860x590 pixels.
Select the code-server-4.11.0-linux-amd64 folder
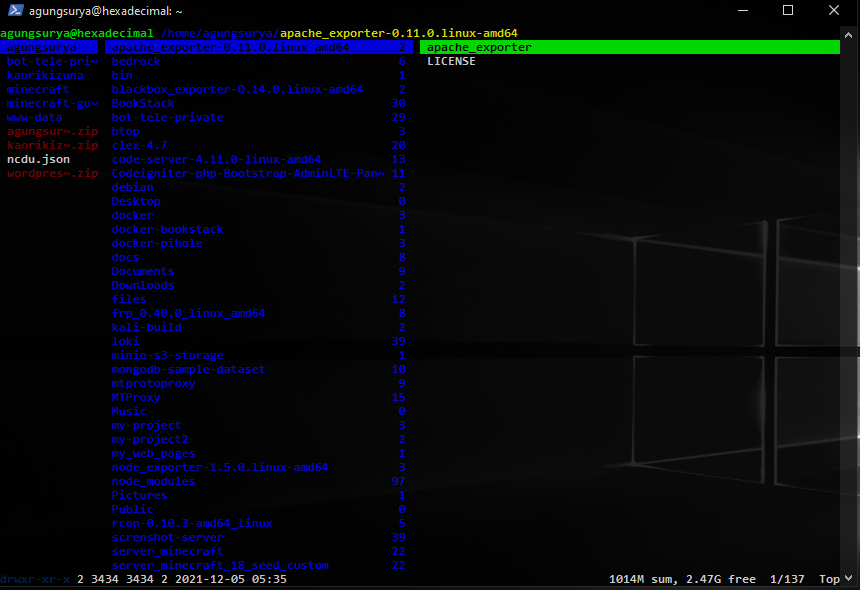click(216, 159)
